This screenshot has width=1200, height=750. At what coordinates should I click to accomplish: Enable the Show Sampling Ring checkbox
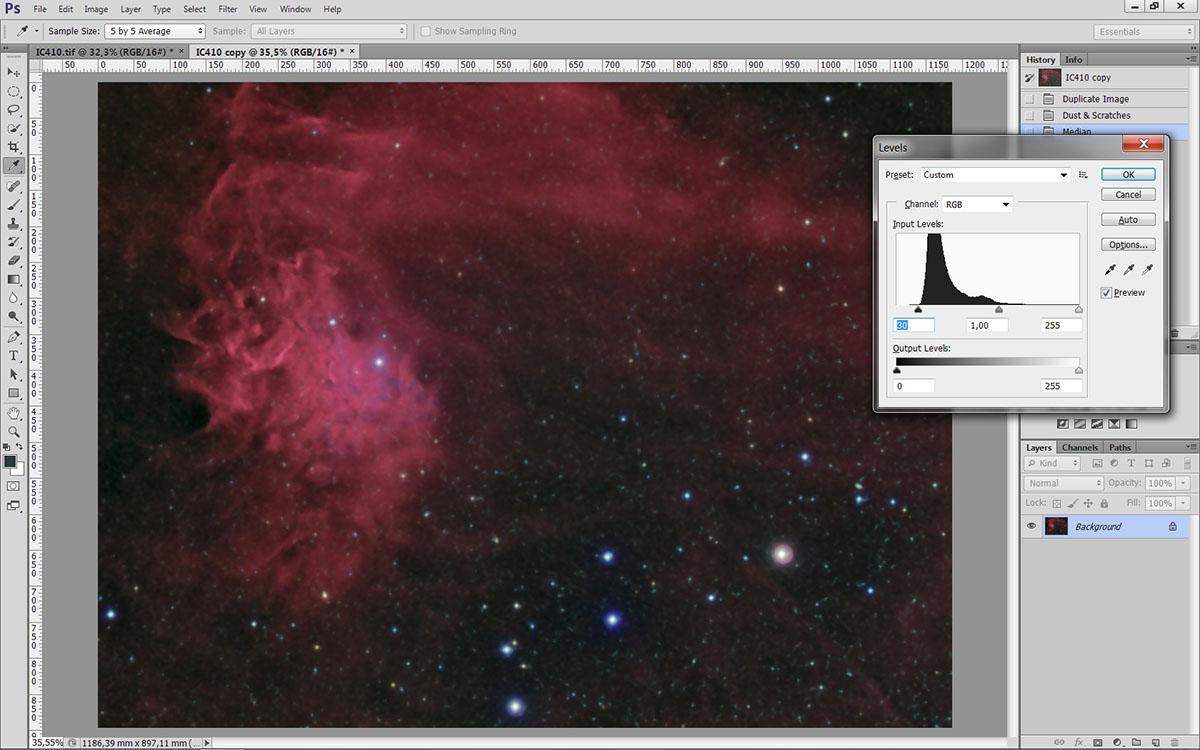(425, 31)
